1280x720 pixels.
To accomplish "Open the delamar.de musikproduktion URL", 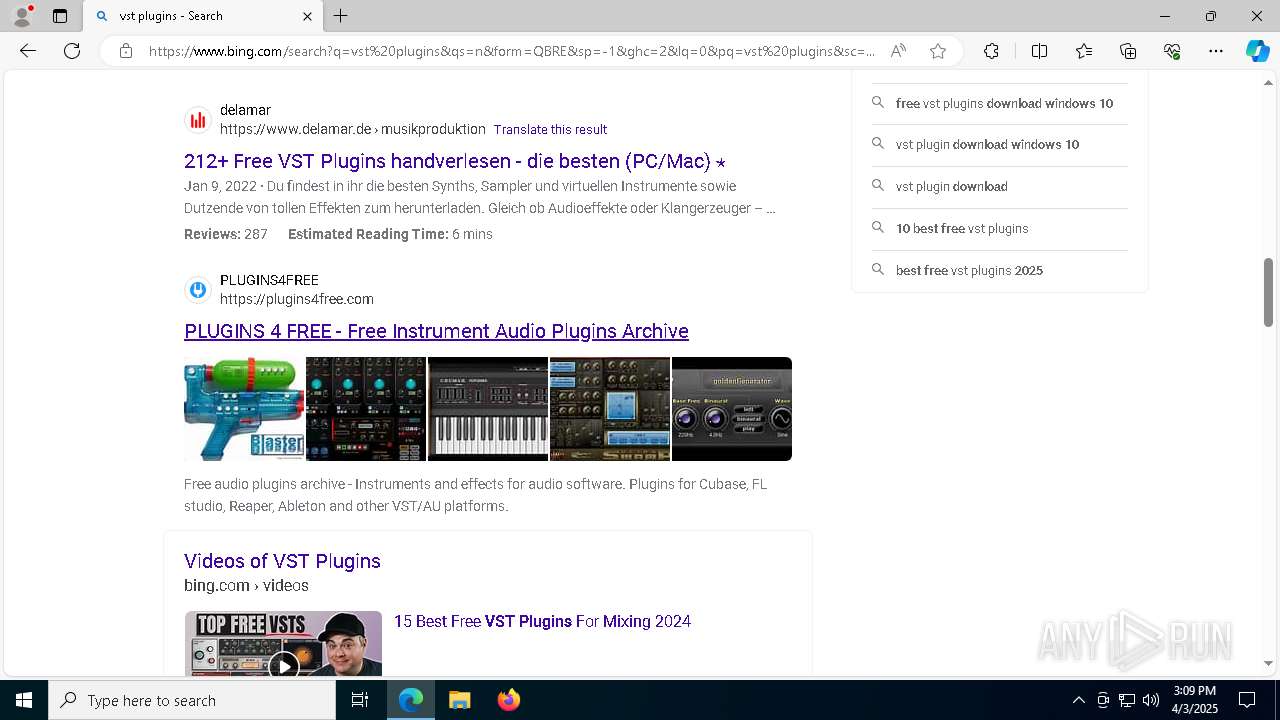I will coord(353,129).
